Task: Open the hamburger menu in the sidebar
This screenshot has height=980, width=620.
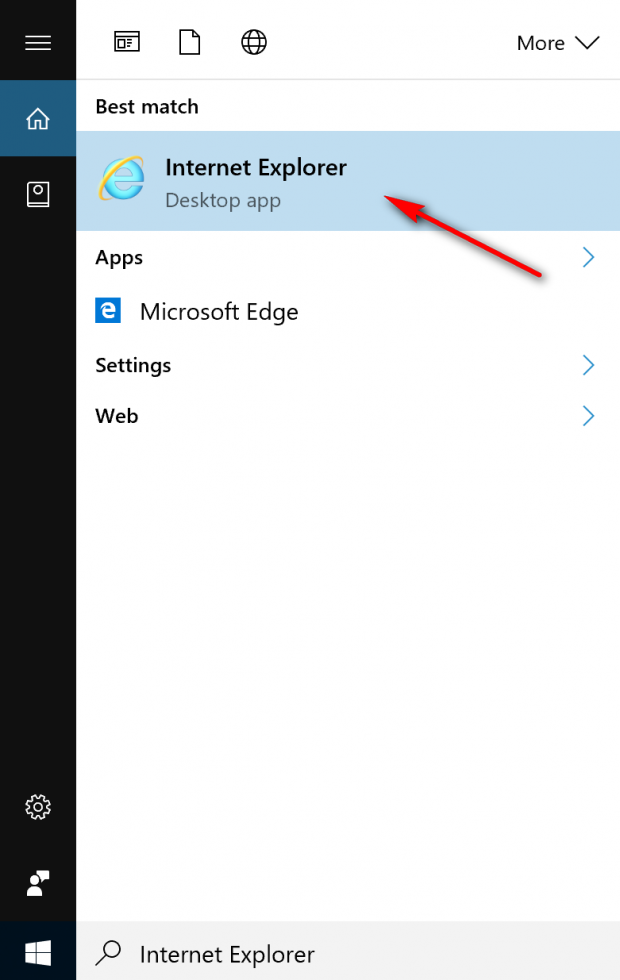Action: pos(38,42)
